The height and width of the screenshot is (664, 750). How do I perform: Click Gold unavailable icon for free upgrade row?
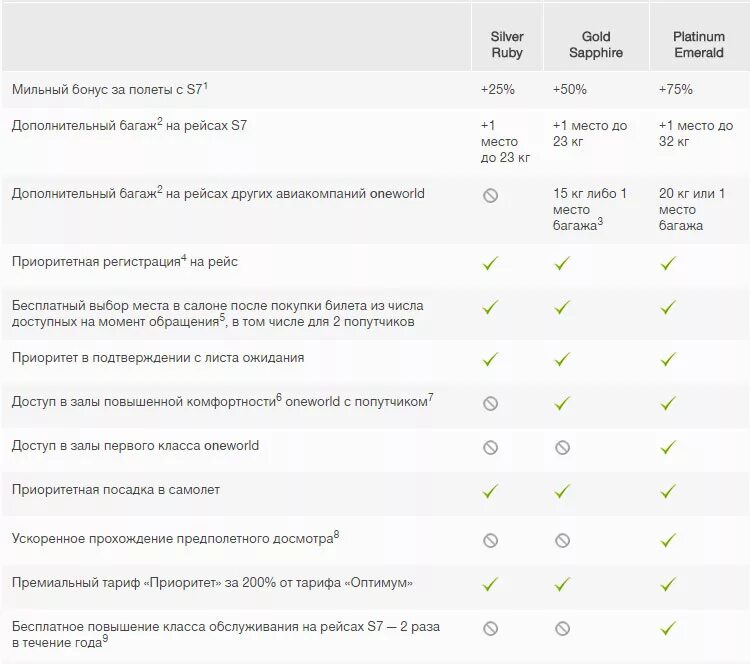(562, 629)
